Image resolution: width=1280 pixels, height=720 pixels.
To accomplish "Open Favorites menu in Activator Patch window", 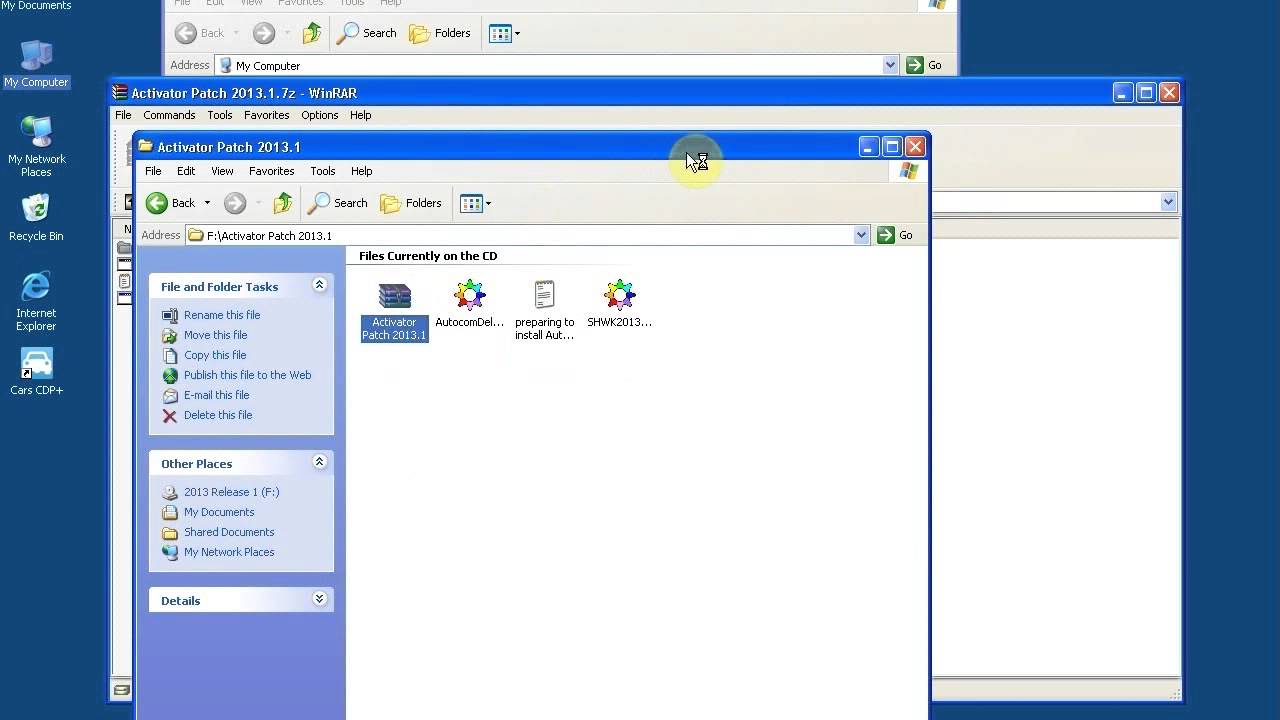I will point(271,171).
